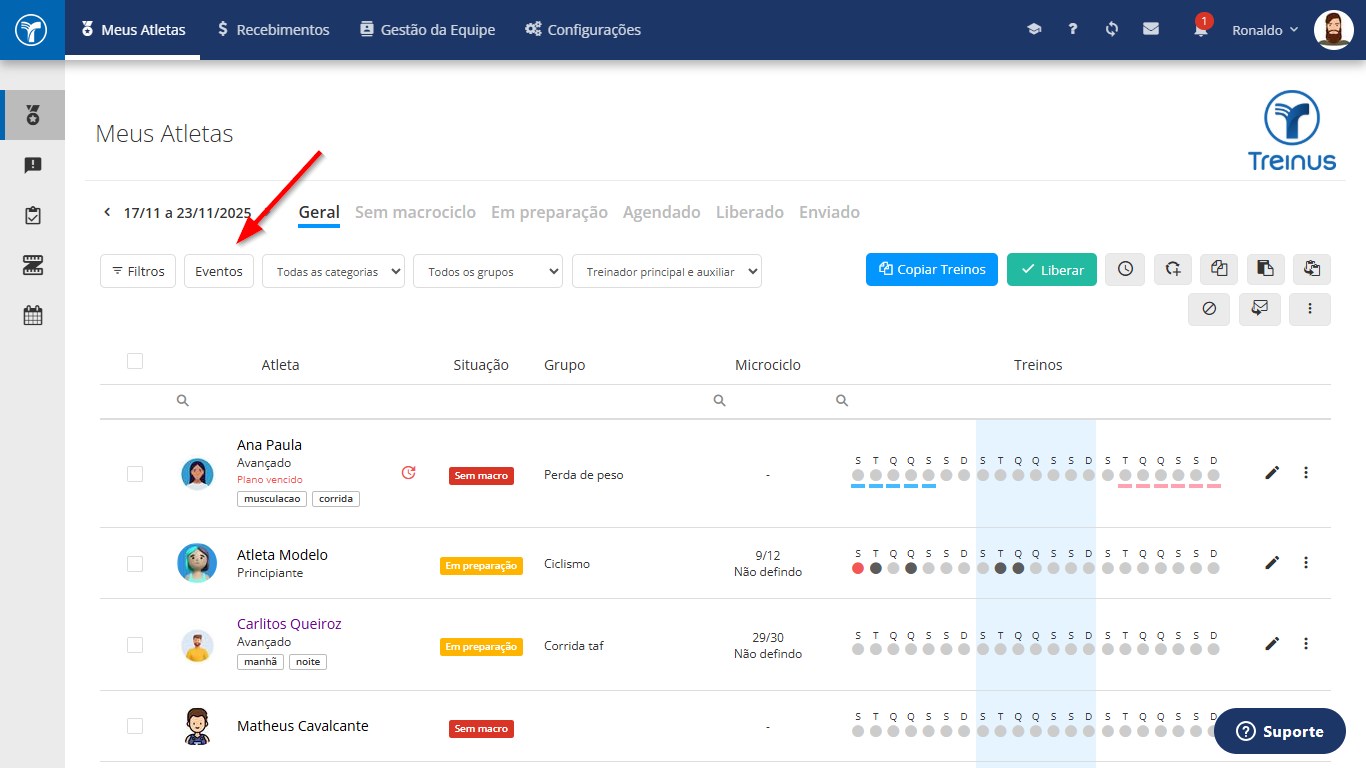This screenshot has height=768, width=1366.
Task: Check Ana Paula's row checkbox
Action: (x=135, y=474)
